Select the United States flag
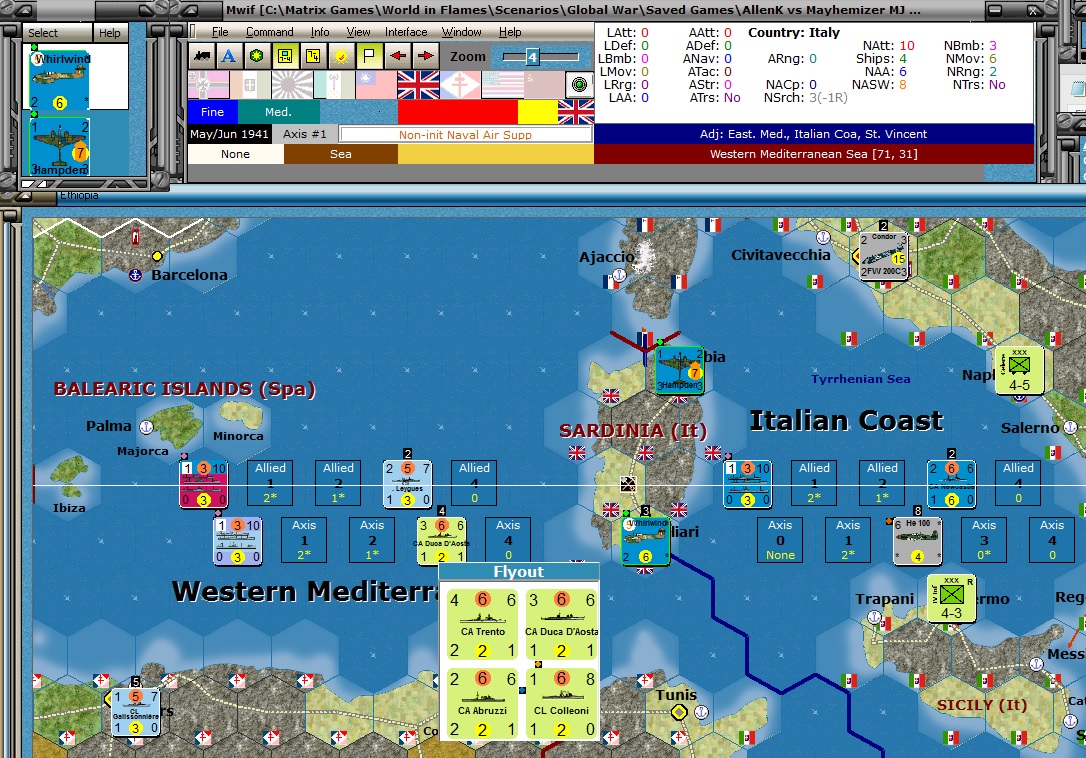 pos(503,85)
